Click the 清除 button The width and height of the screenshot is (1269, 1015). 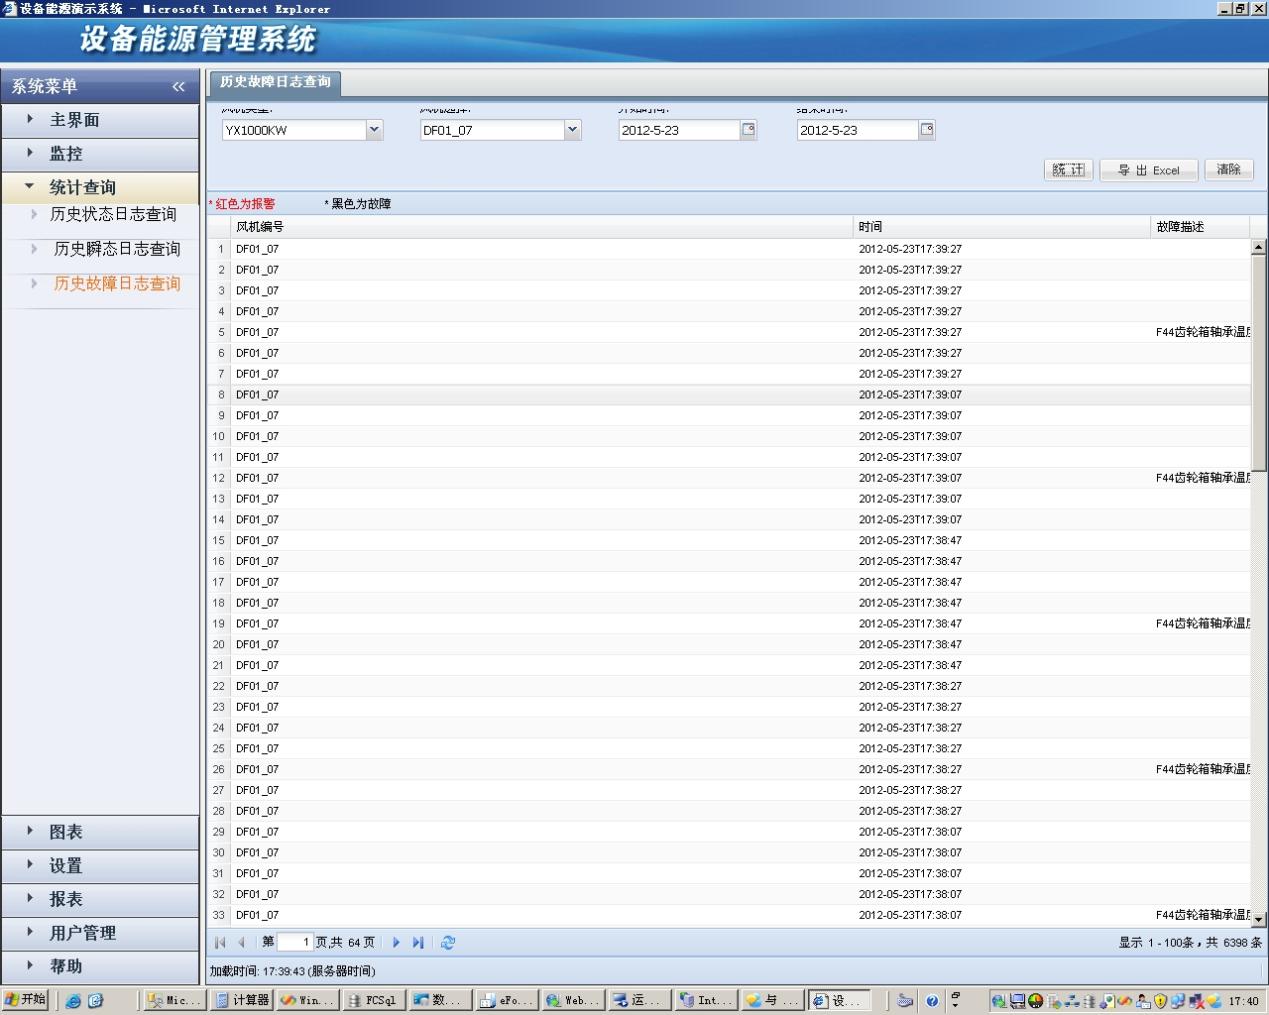1228,170
